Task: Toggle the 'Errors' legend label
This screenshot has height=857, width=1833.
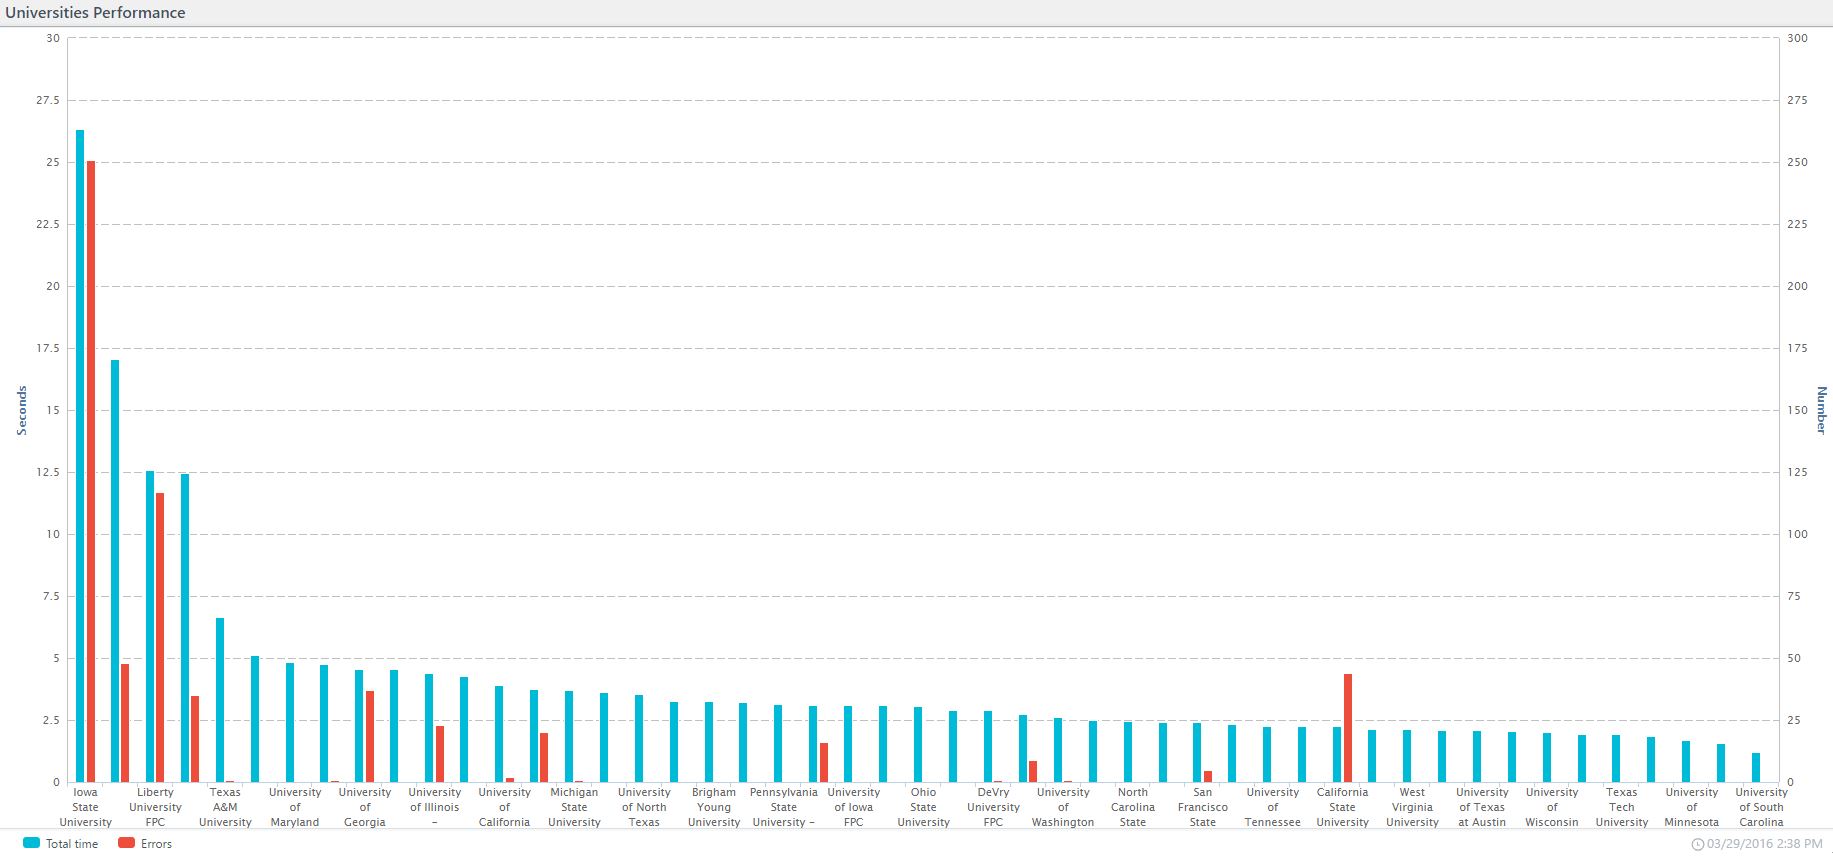Action: [156, 844]
